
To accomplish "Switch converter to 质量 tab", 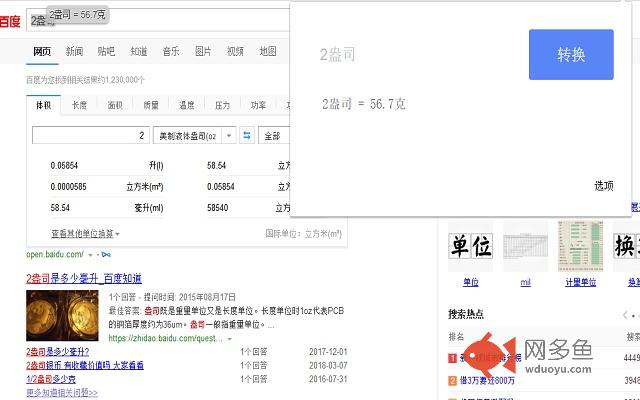I will [151, 105].
